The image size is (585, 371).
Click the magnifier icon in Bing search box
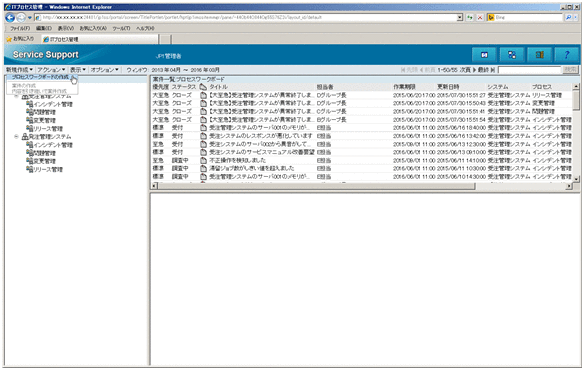569,18
